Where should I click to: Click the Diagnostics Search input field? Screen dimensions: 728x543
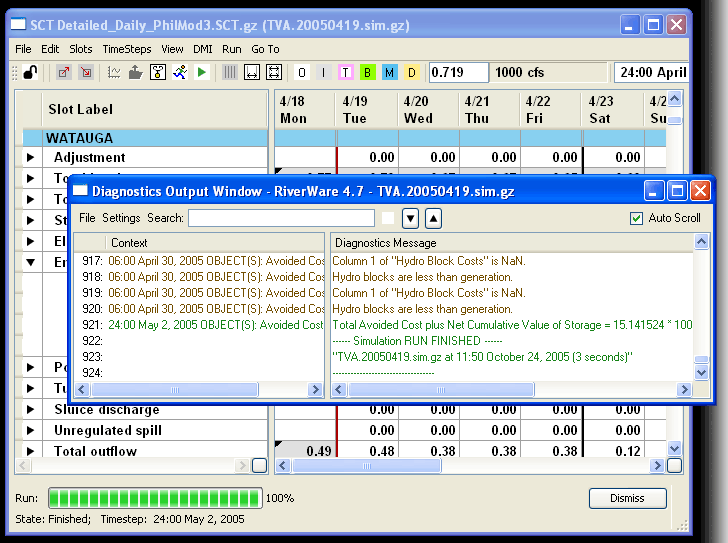pos(281,218)
